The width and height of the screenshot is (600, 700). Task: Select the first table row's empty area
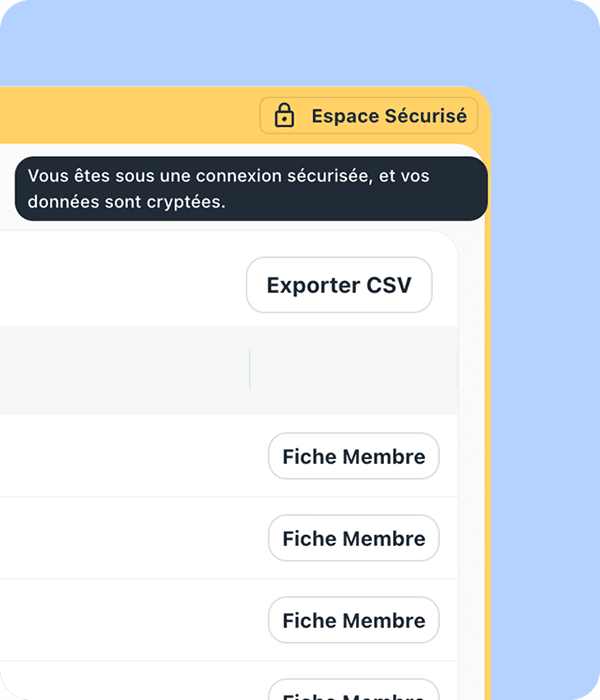pyautogui.click(x=120, y=457)
